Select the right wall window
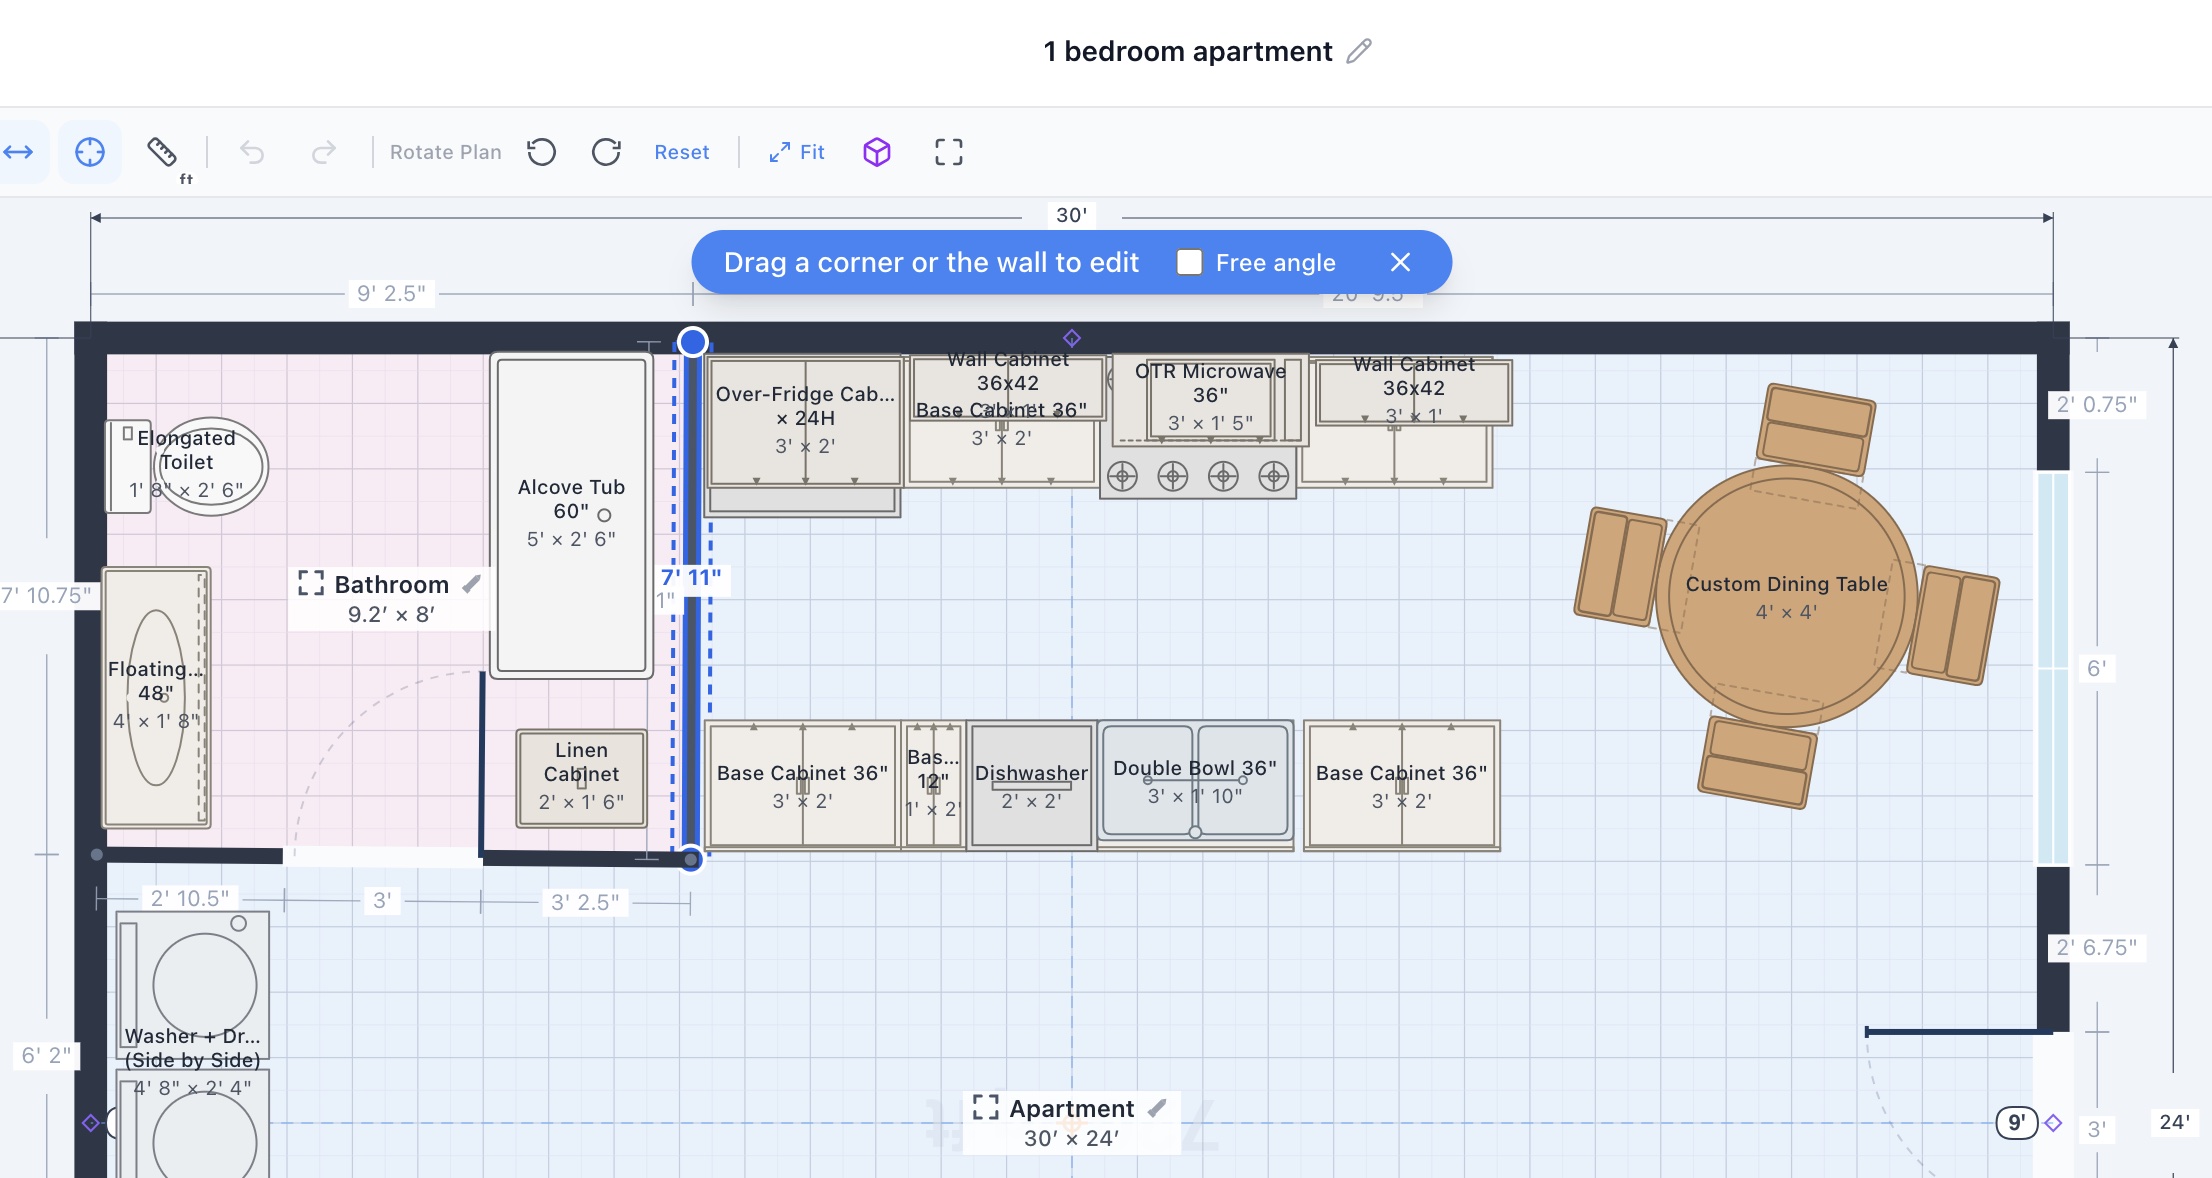The image size is (2212, 1178). (2053, 668)
